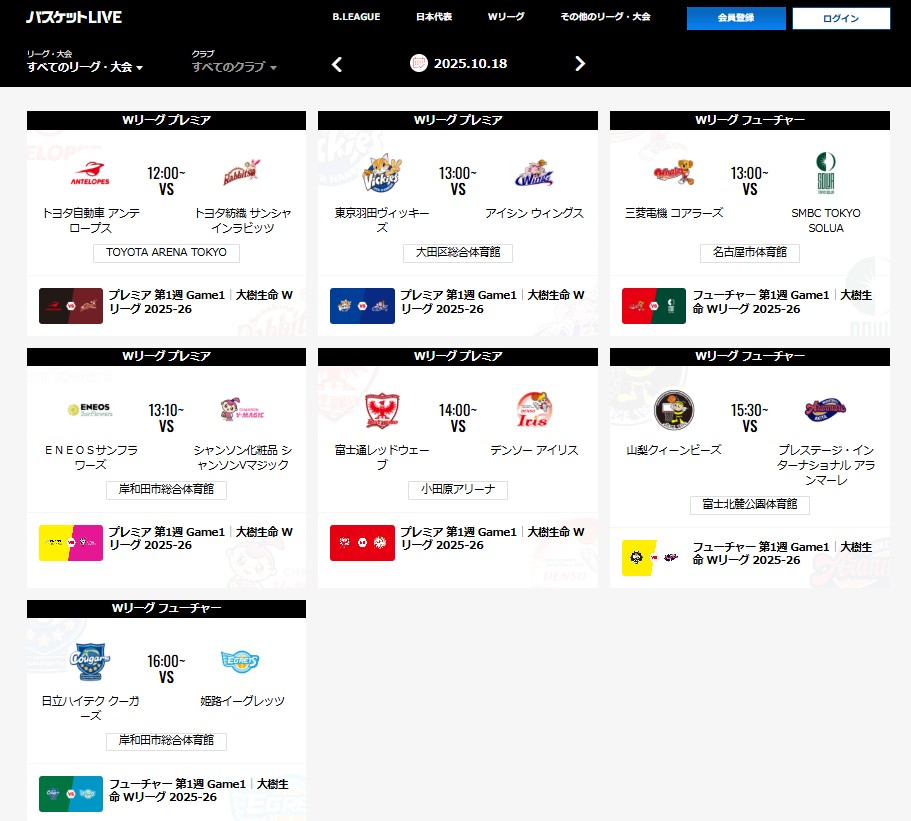Click the team name 姫路イーグレッツ

242,701
